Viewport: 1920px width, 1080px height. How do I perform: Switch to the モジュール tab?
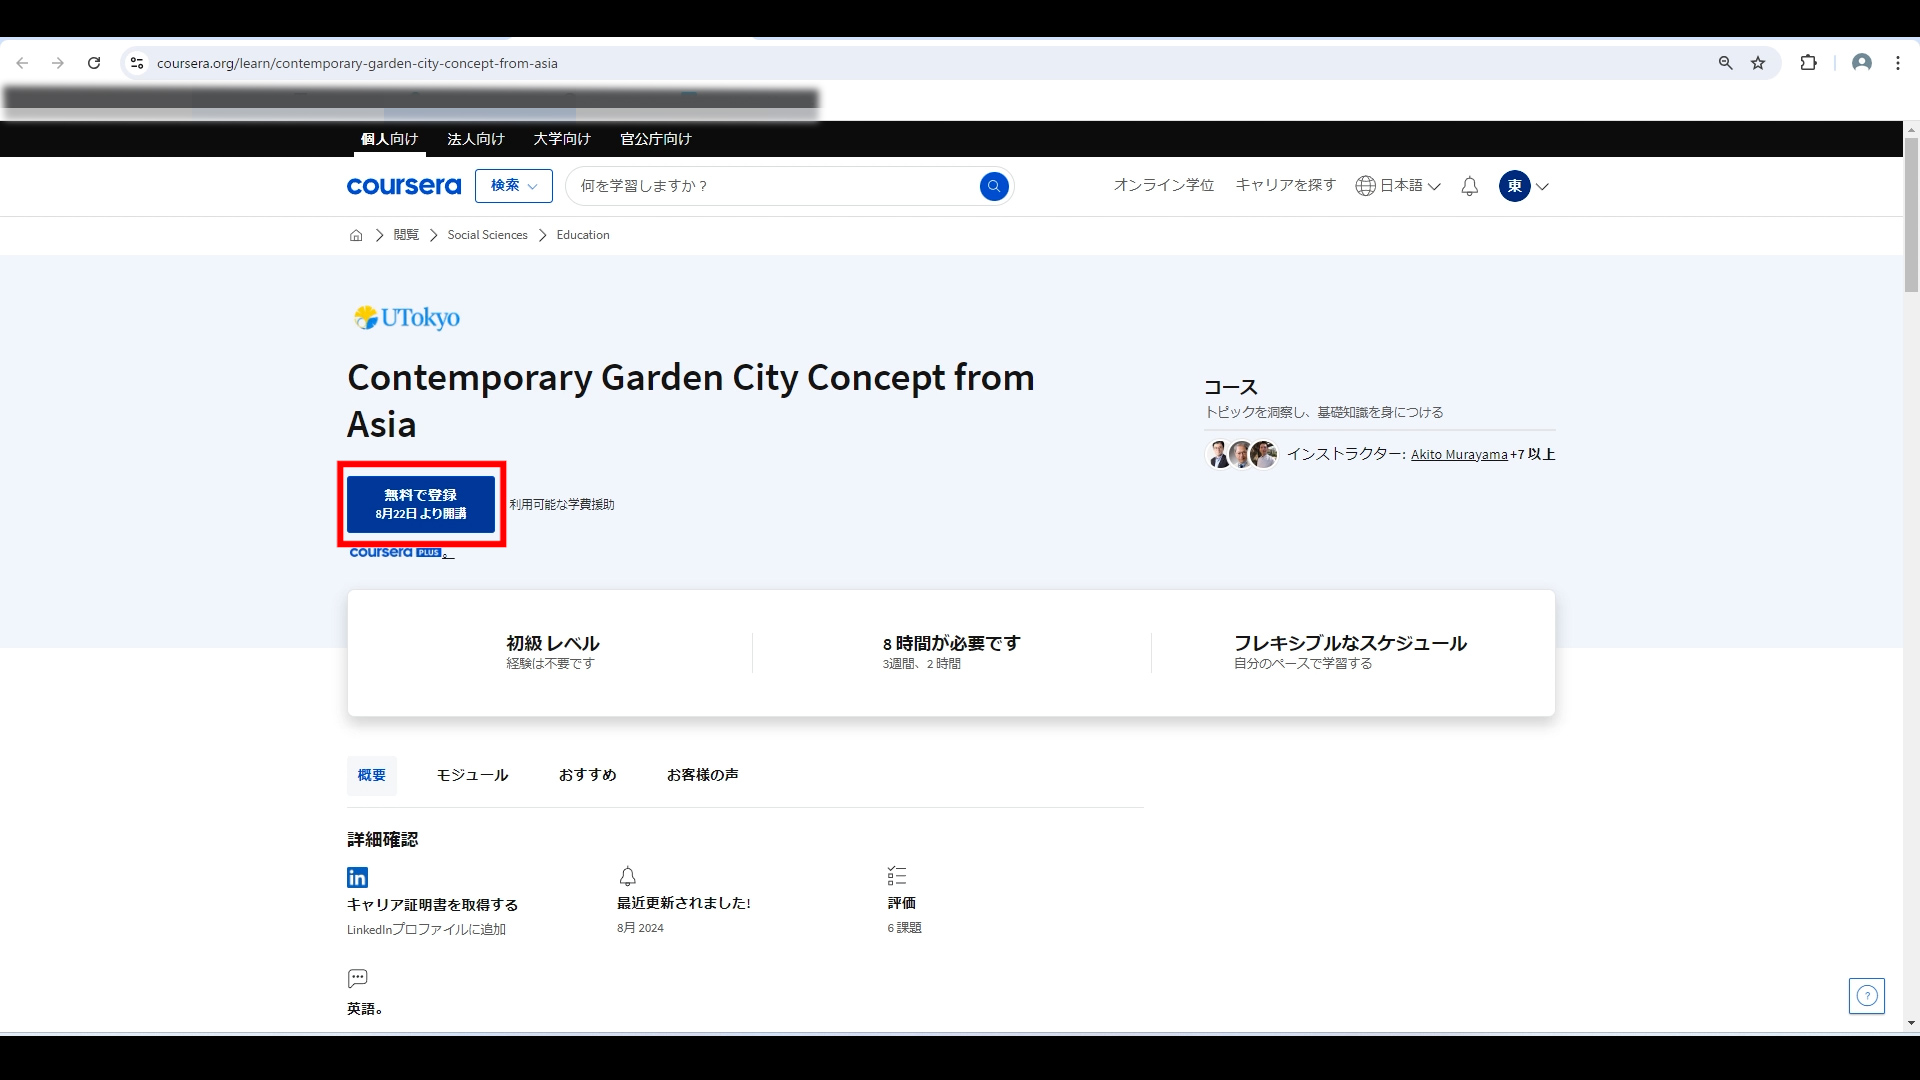point(472,775)
